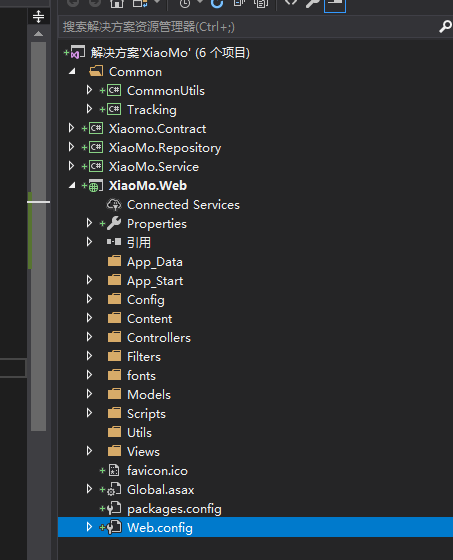Focus the Solution Explorer search field

tap(248, 27)
